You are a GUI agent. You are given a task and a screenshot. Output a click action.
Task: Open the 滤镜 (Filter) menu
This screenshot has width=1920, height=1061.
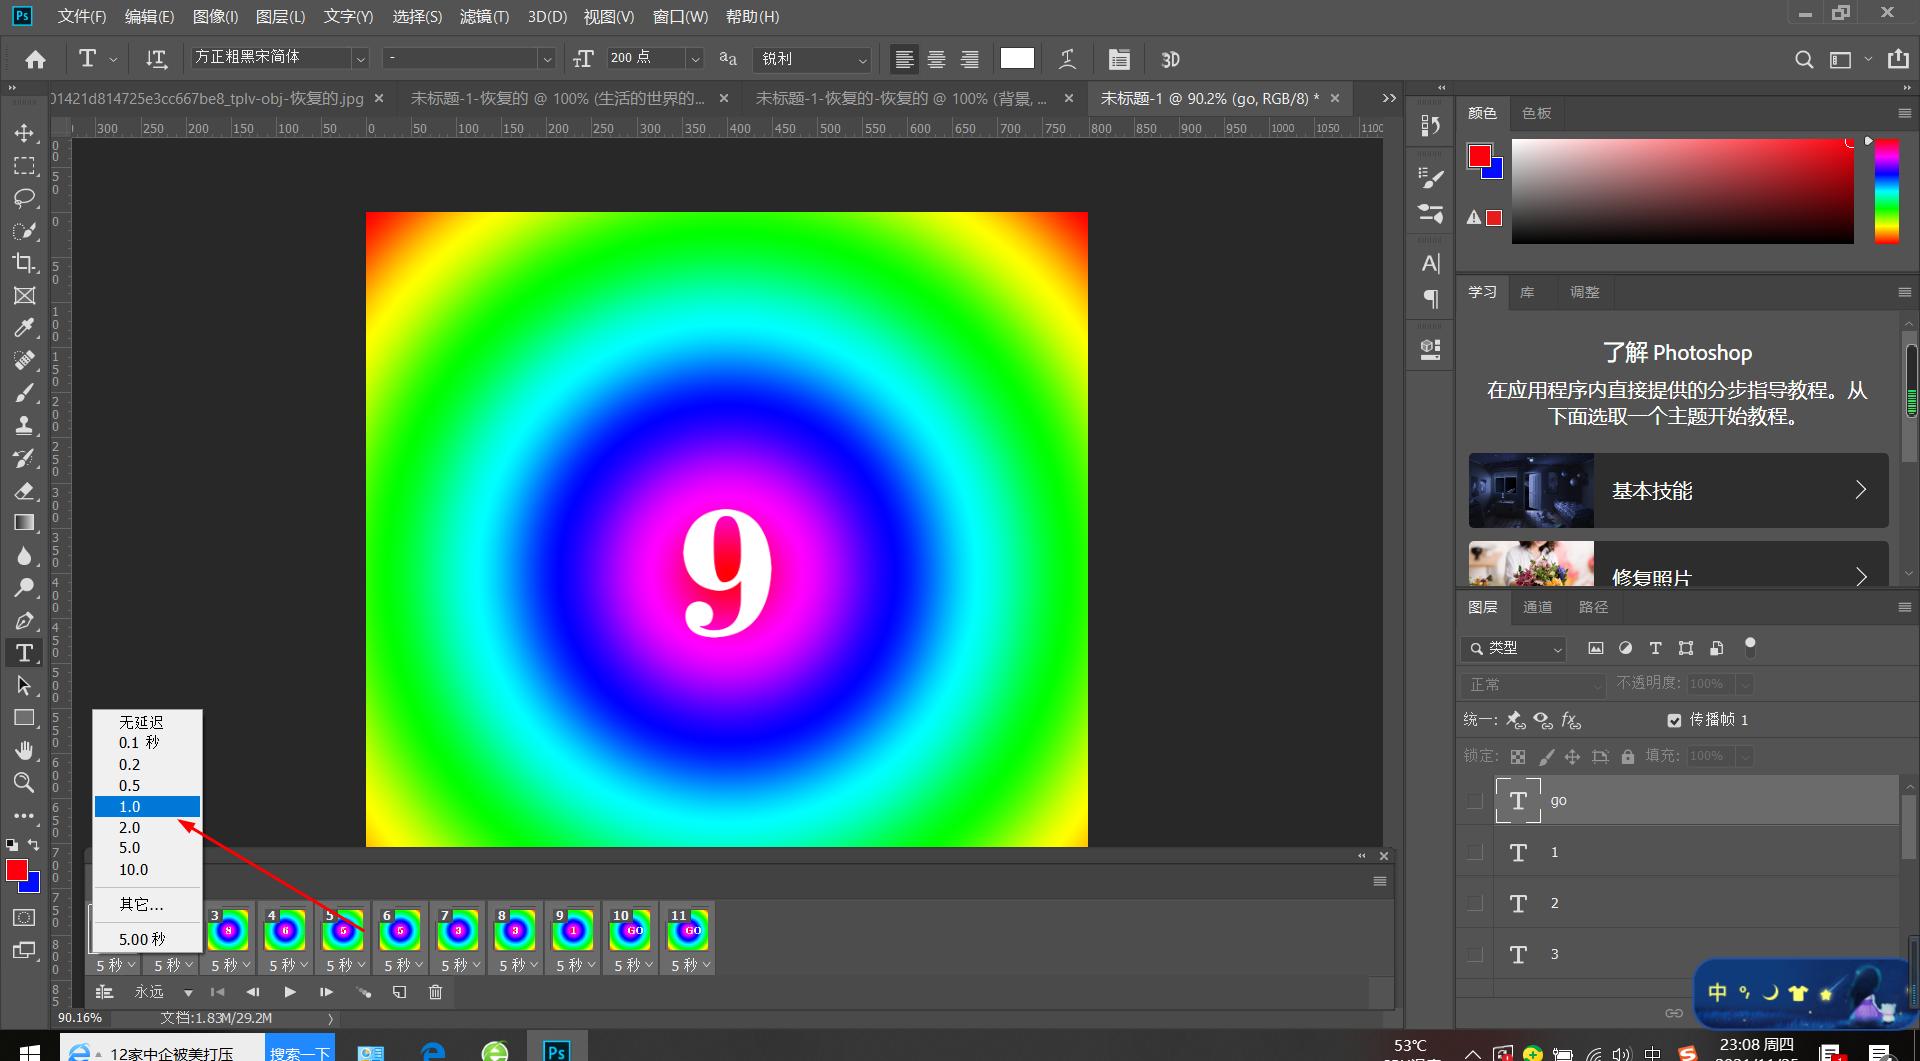tap(484, 16)
